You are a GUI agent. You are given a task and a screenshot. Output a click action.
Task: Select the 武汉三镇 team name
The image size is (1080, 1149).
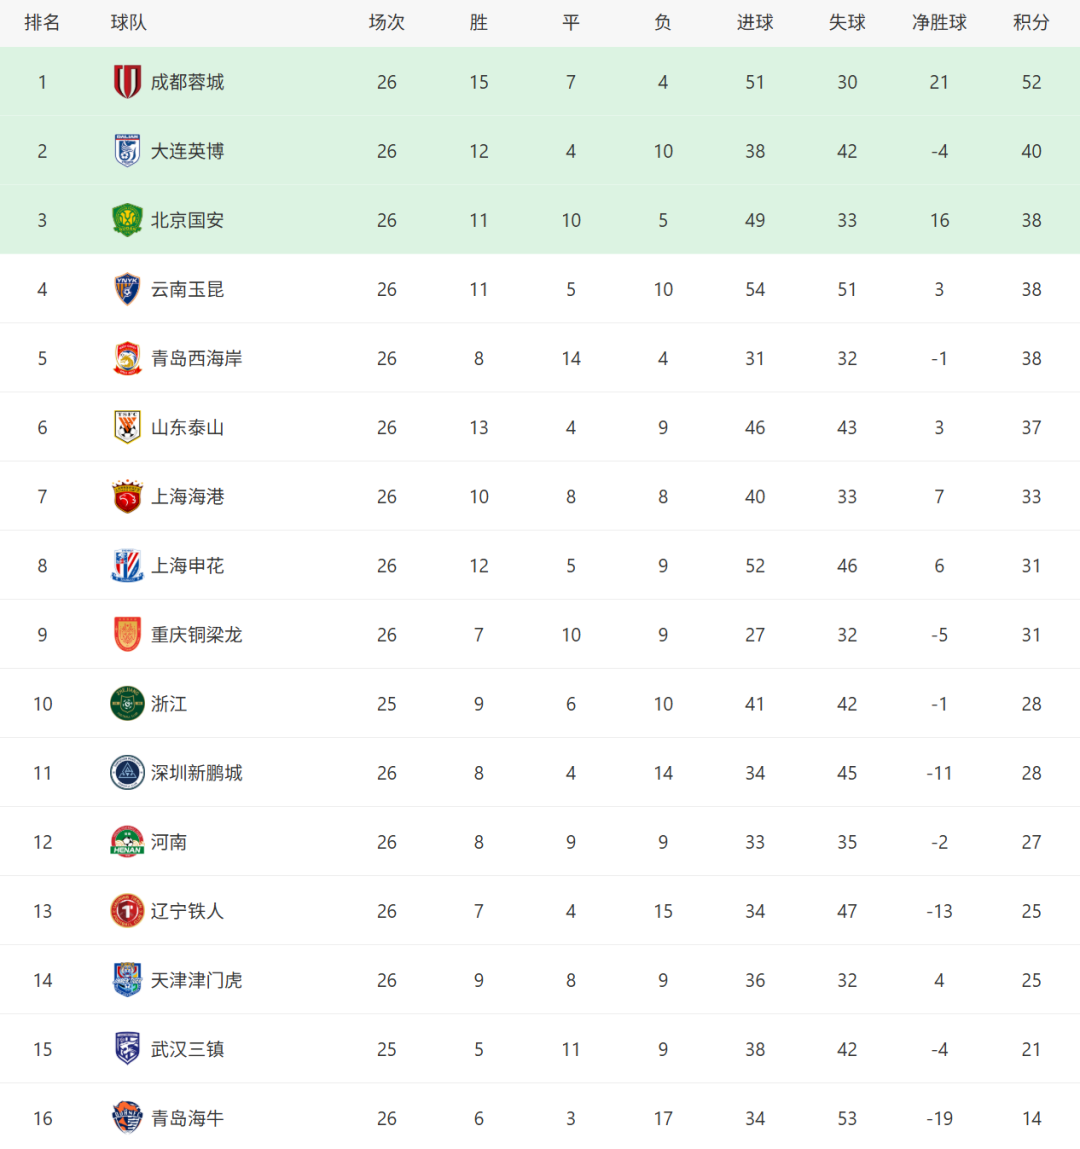point(187,1049)
